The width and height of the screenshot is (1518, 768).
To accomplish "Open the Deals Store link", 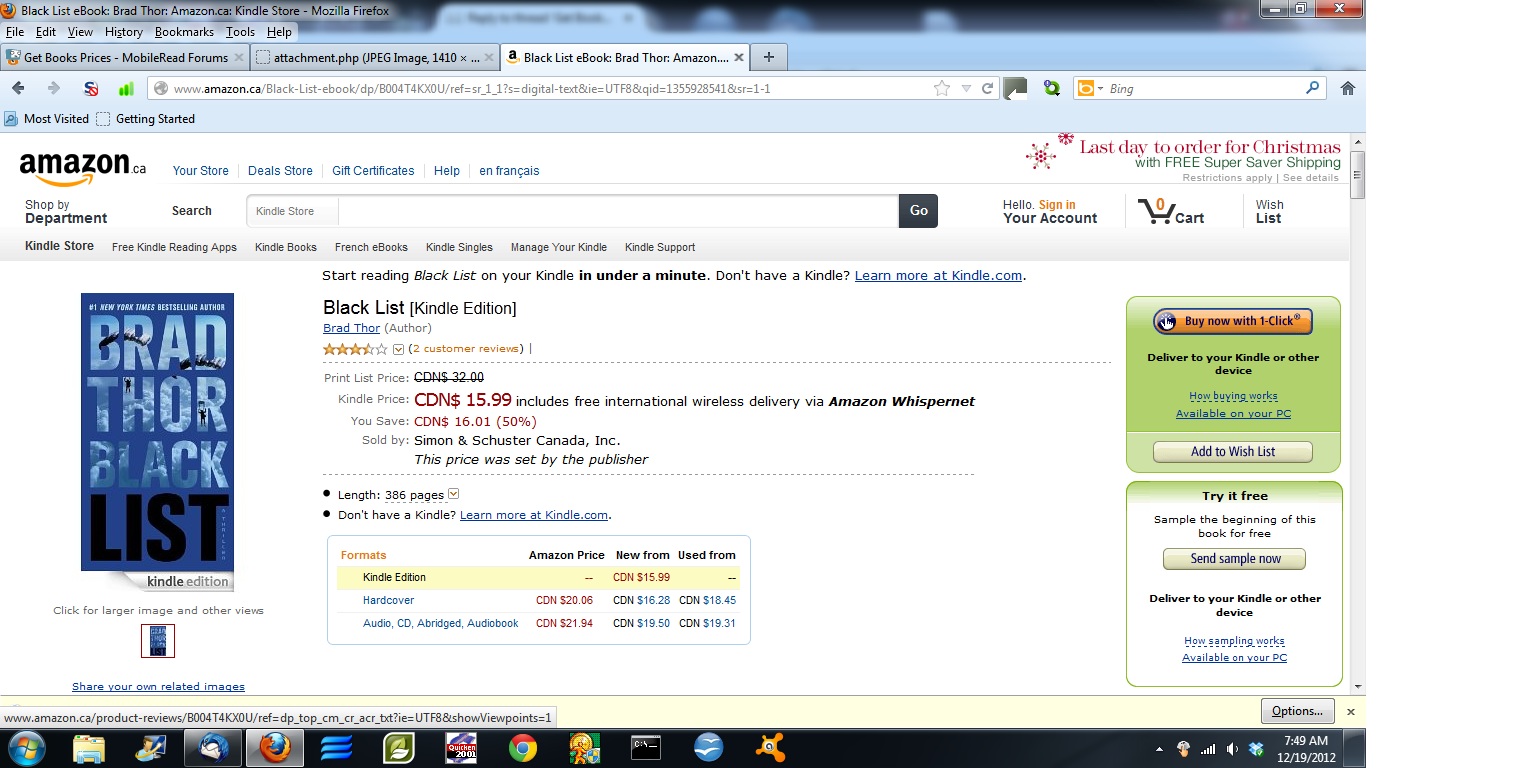I will [280, 171].
